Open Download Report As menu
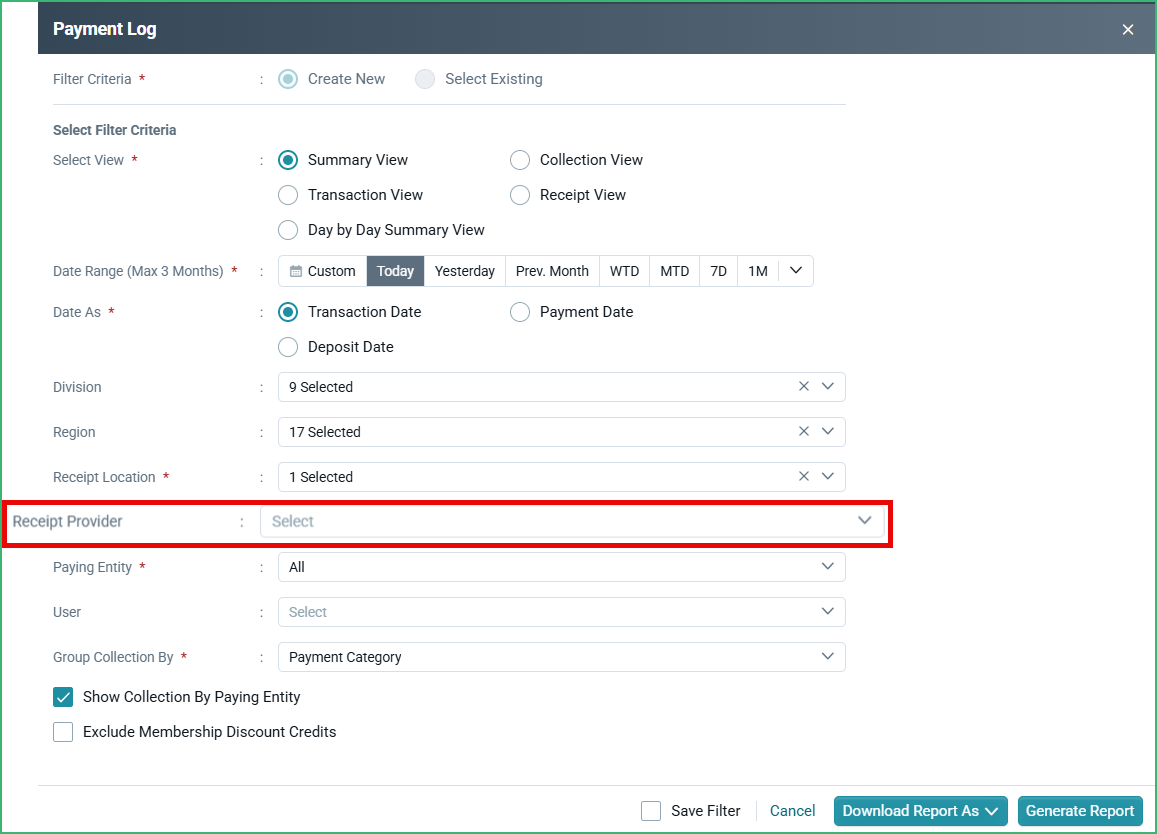1157x834 pixels. tap(920, 811)
